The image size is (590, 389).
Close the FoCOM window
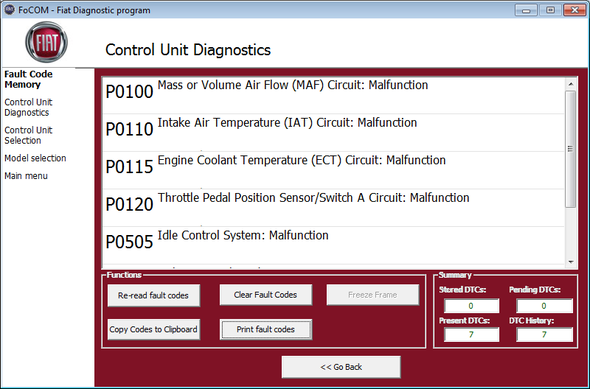(574, 10)
